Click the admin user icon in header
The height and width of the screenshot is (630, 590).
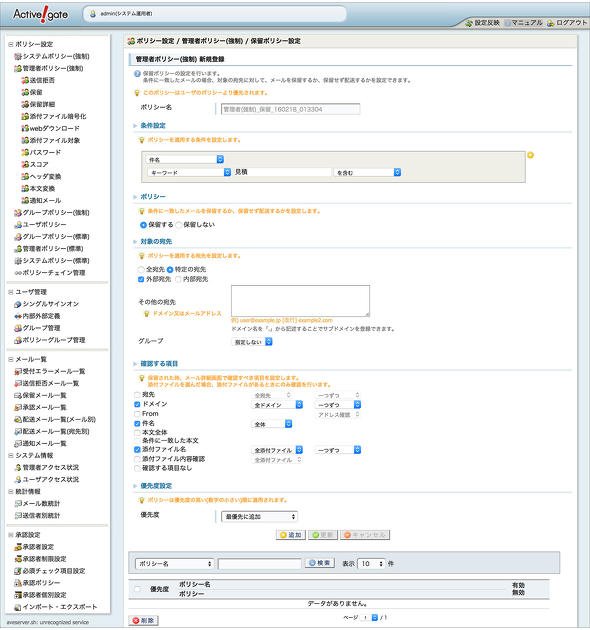(93, 14)
